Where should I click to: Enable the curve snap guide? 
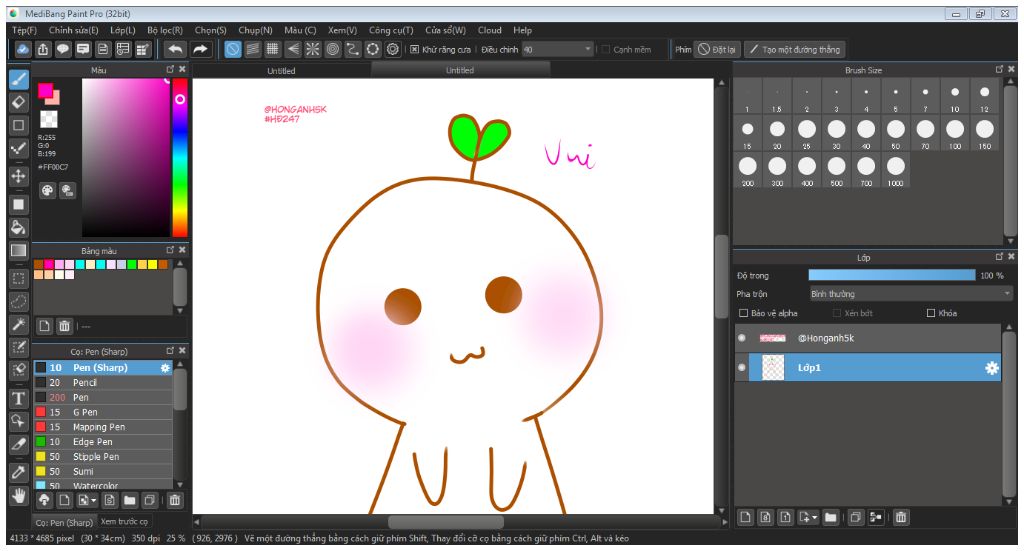click(x=353, y=49)
